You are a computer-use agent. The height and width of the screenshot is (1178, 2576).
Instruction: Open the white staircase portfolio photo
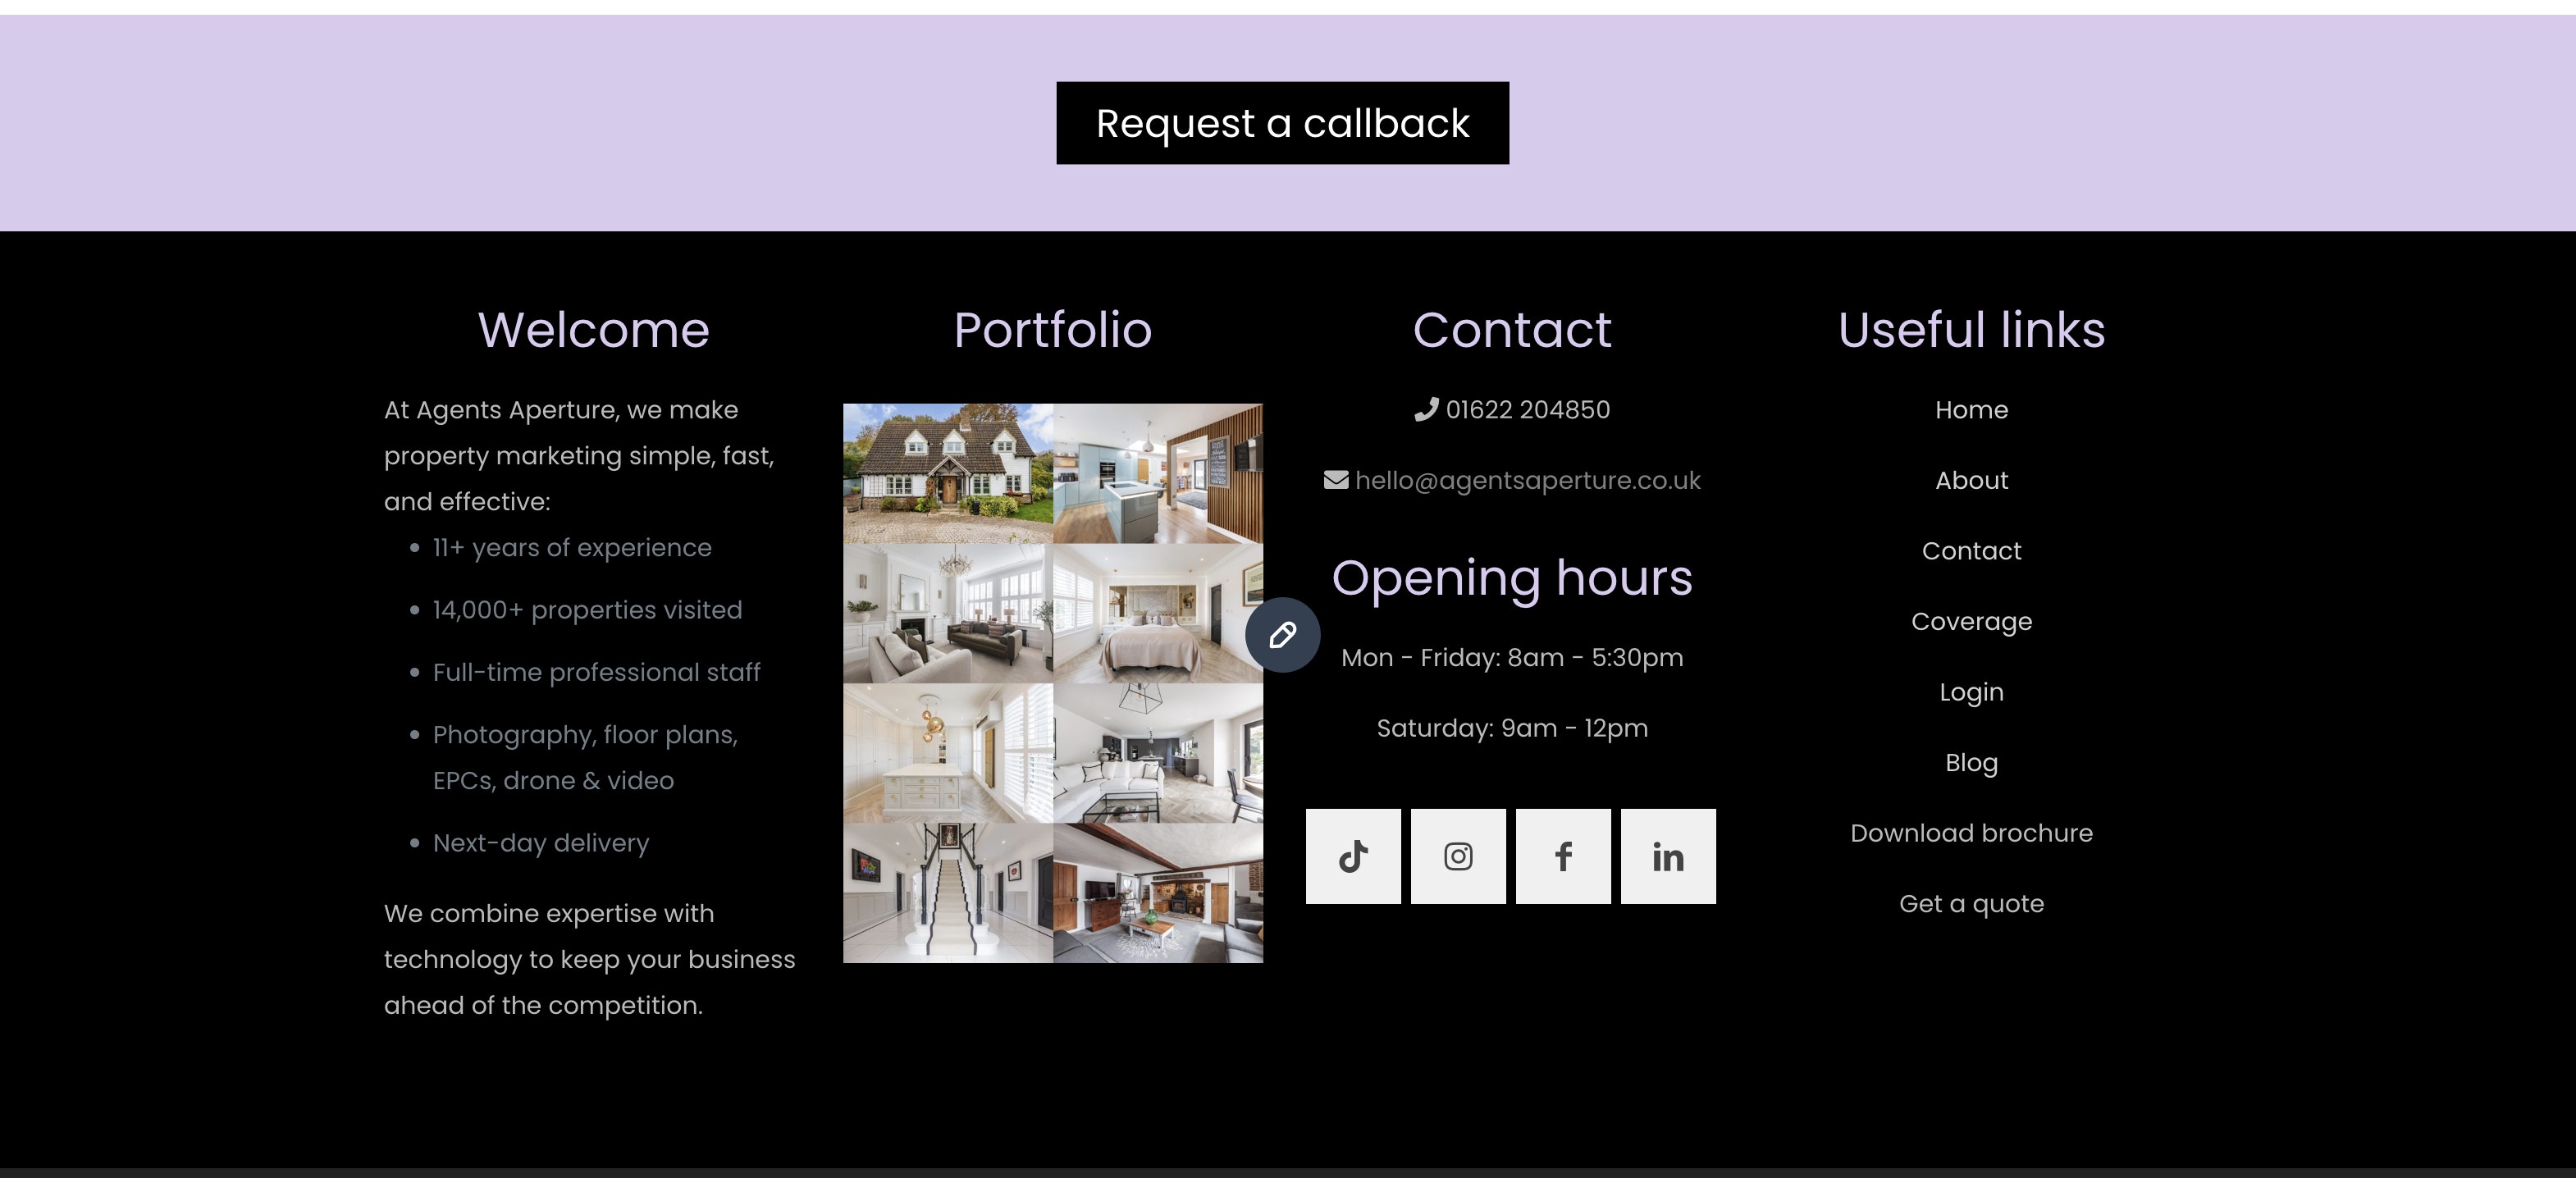pyautogui.click(x=947, y=893)
